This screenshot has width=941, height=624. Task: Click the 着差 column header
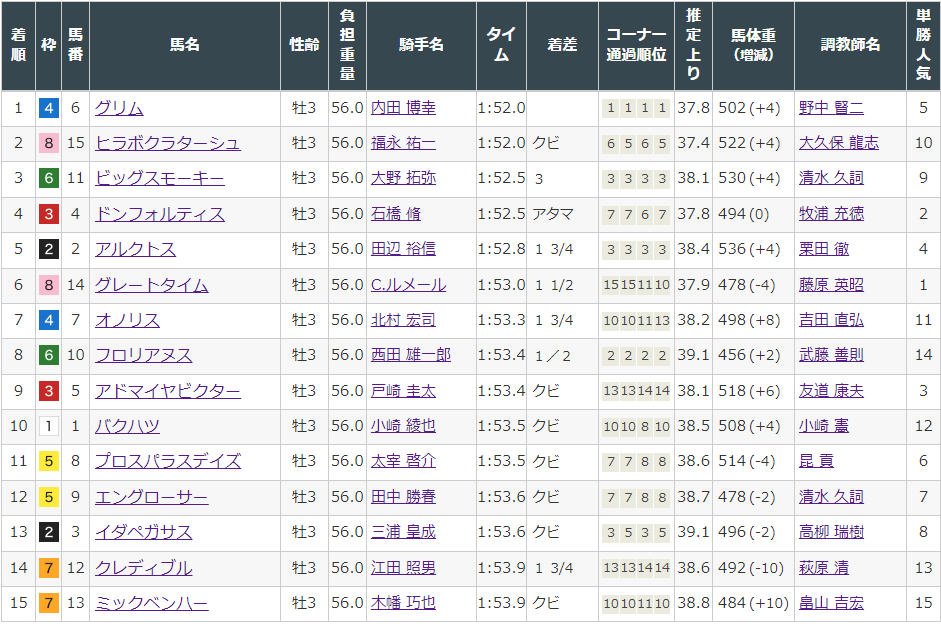pyautogui.click(x=562, y=45)
